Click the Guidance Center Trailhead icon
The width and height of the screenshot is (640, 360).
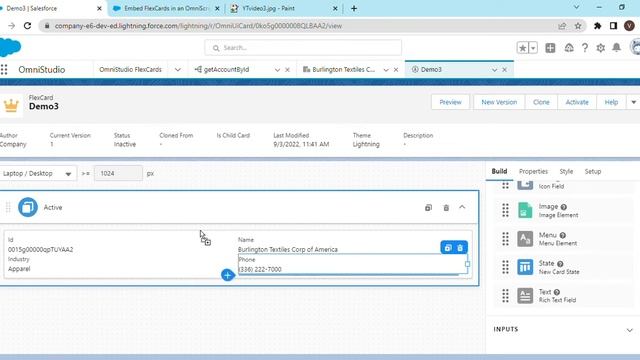click(x=569, y=48)
